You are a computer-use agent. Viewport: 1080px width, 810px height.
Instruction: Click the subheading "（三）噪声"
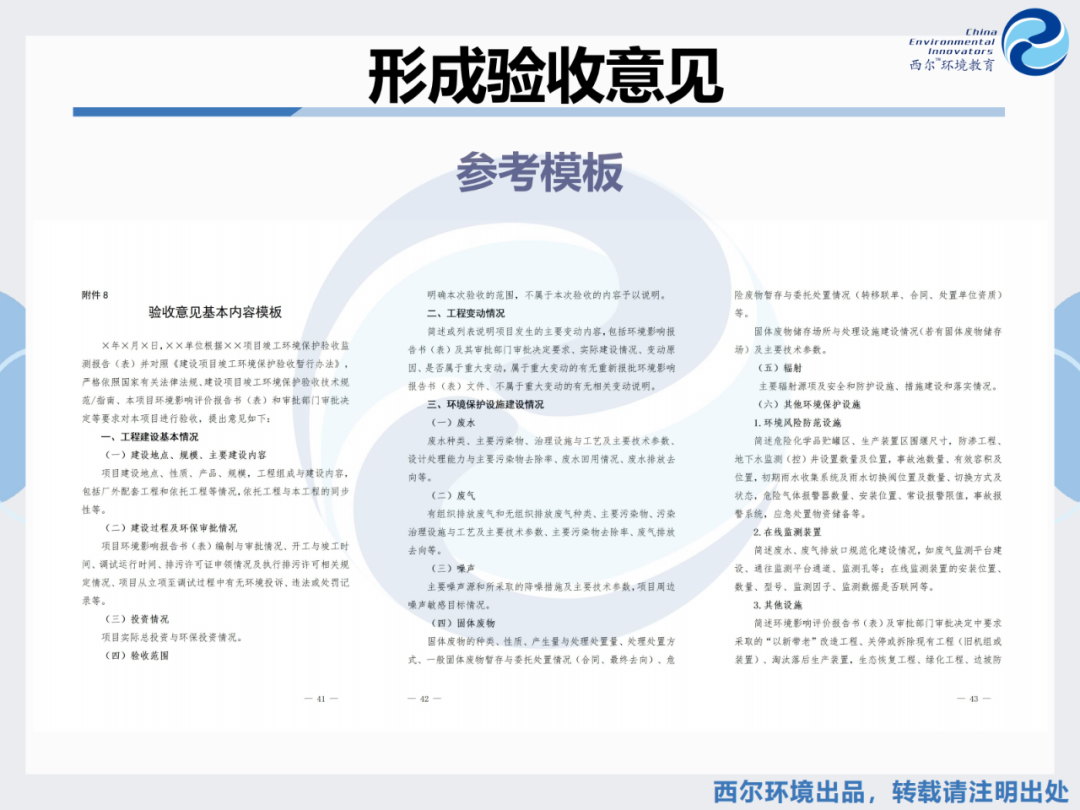pyautogui.click(x=453, y=568)
